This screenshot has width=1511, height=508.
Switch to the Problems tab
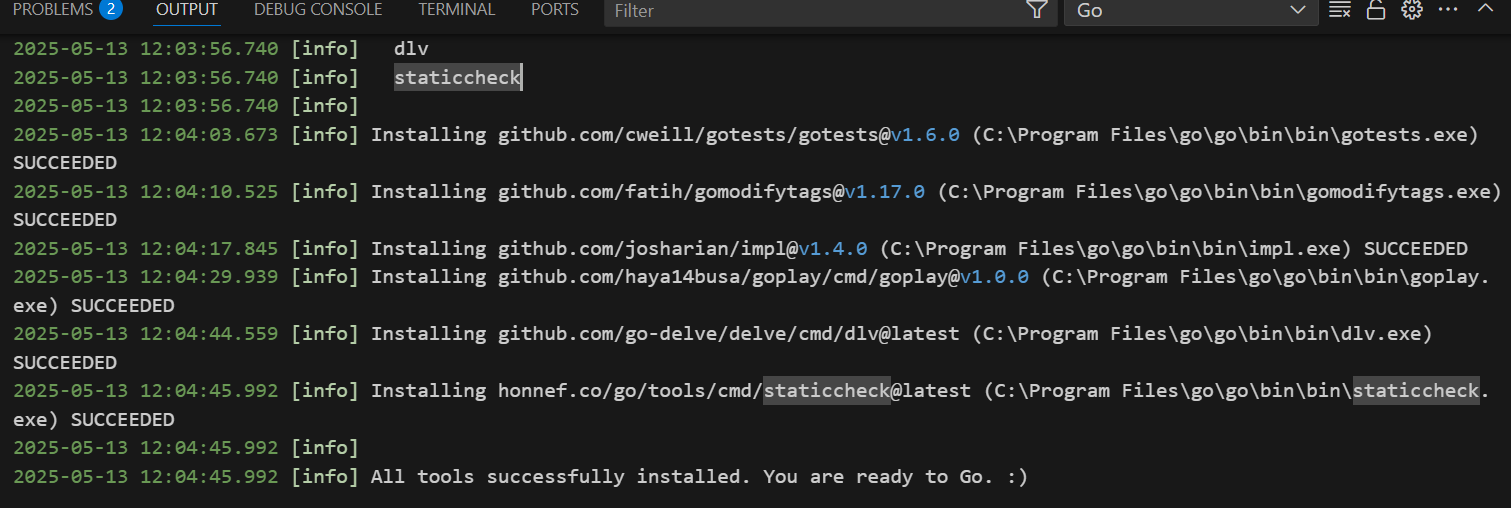[53, 10]
